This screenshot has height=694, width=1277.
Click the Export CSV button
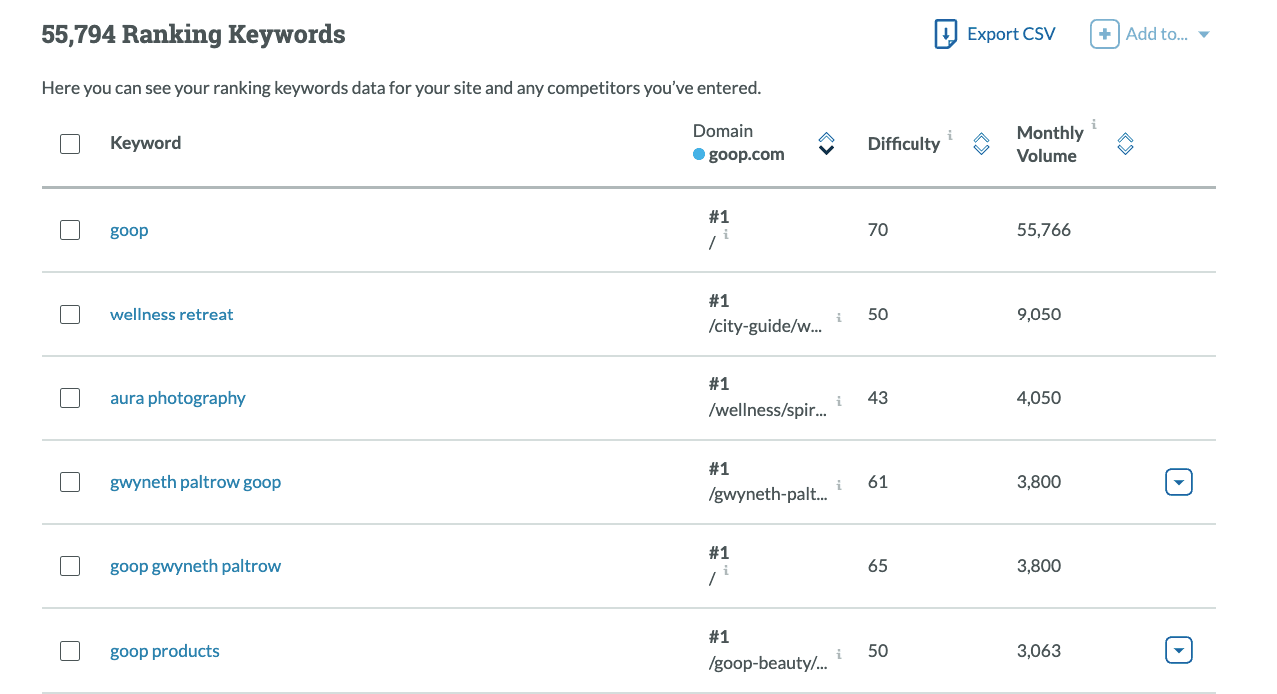tap(1011, 33)
